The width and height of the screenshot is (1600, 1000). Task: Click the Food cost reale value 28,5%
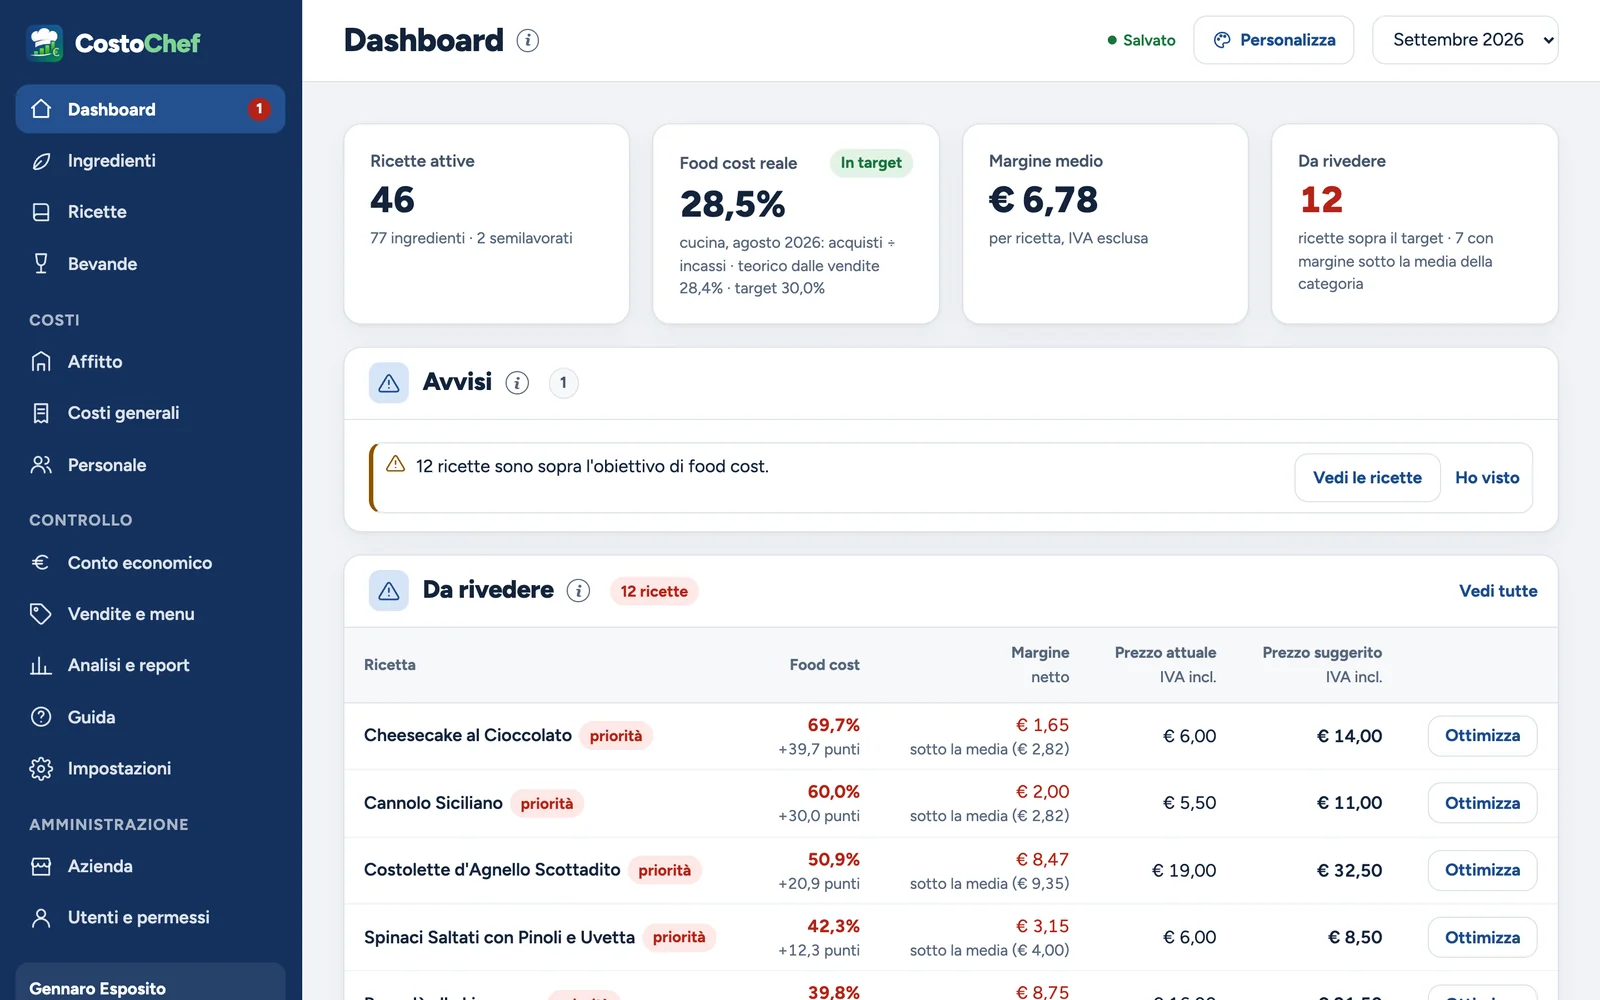coord(732,204)
